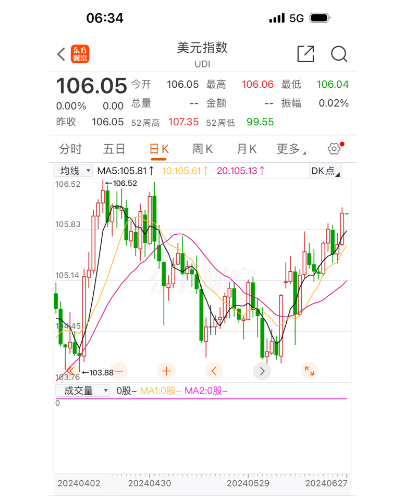This screenshot has height=500, width=394.
Task: Tap the current price 106.05
Action: point(92,86)
